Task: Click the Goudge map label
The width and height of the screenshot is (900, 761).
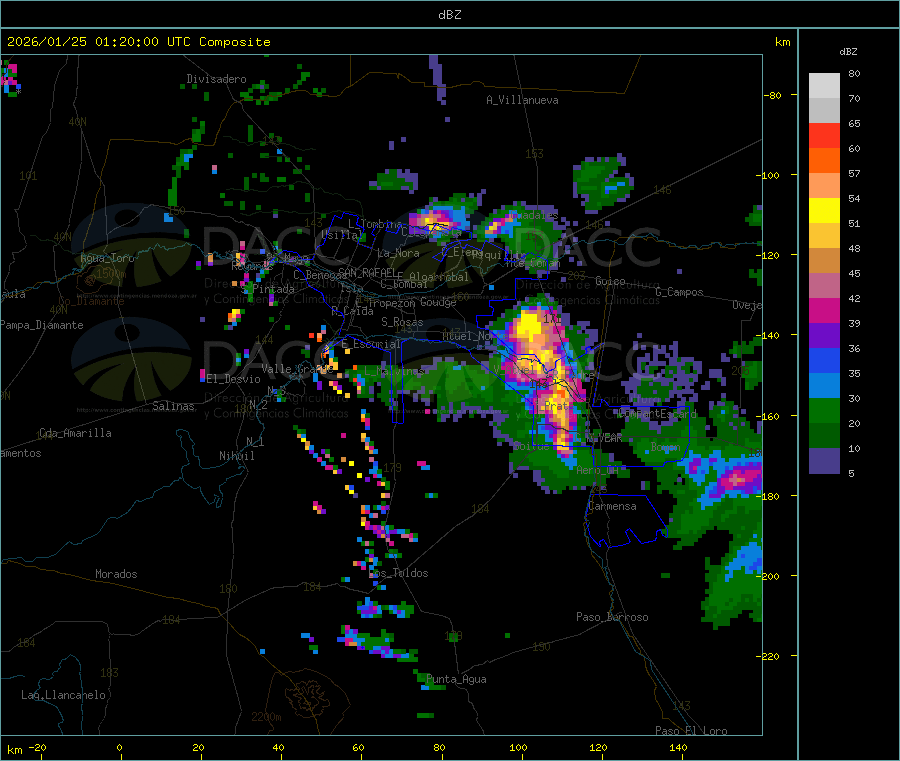Action: (438, 302)
